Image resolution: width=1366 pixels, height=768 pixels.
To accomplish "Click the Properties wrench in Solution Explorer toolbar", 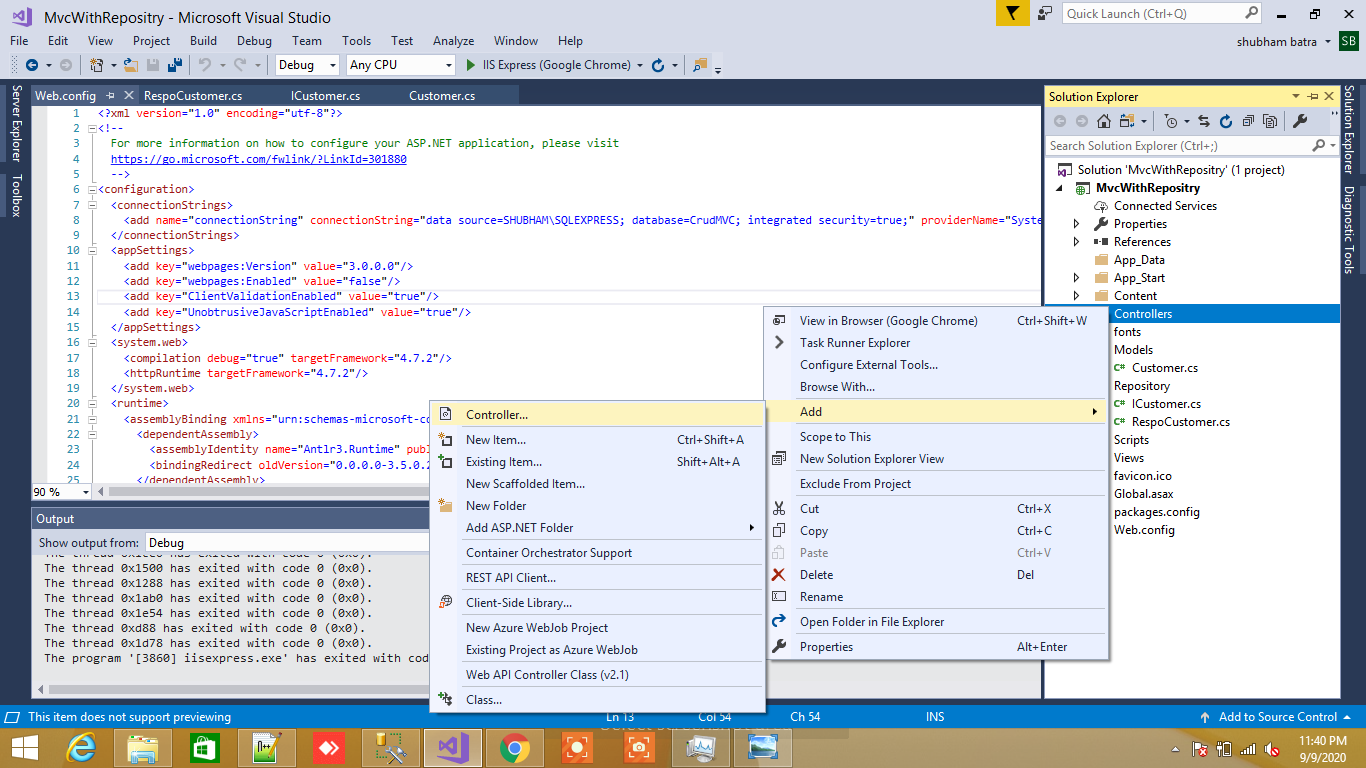I will 1301,121.
